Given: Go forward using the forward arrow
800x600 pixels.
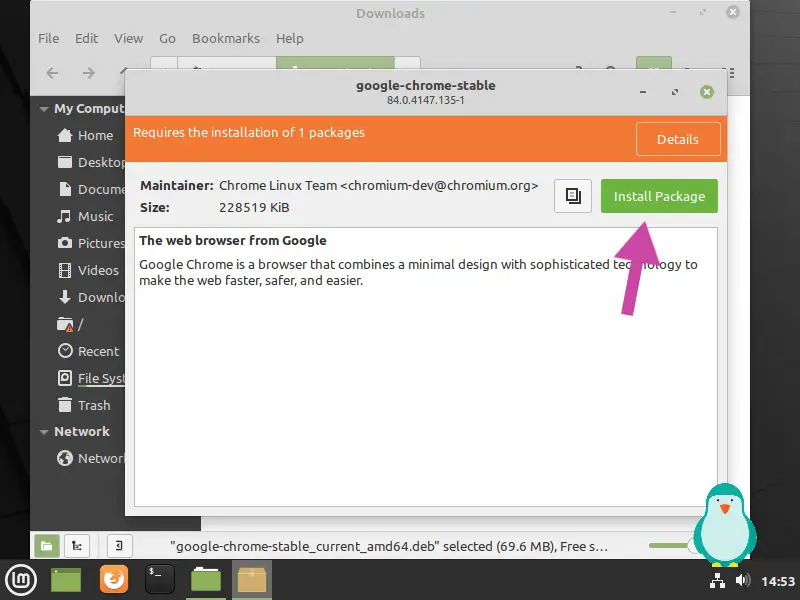Looking at the screenshot, I should 89,73.
